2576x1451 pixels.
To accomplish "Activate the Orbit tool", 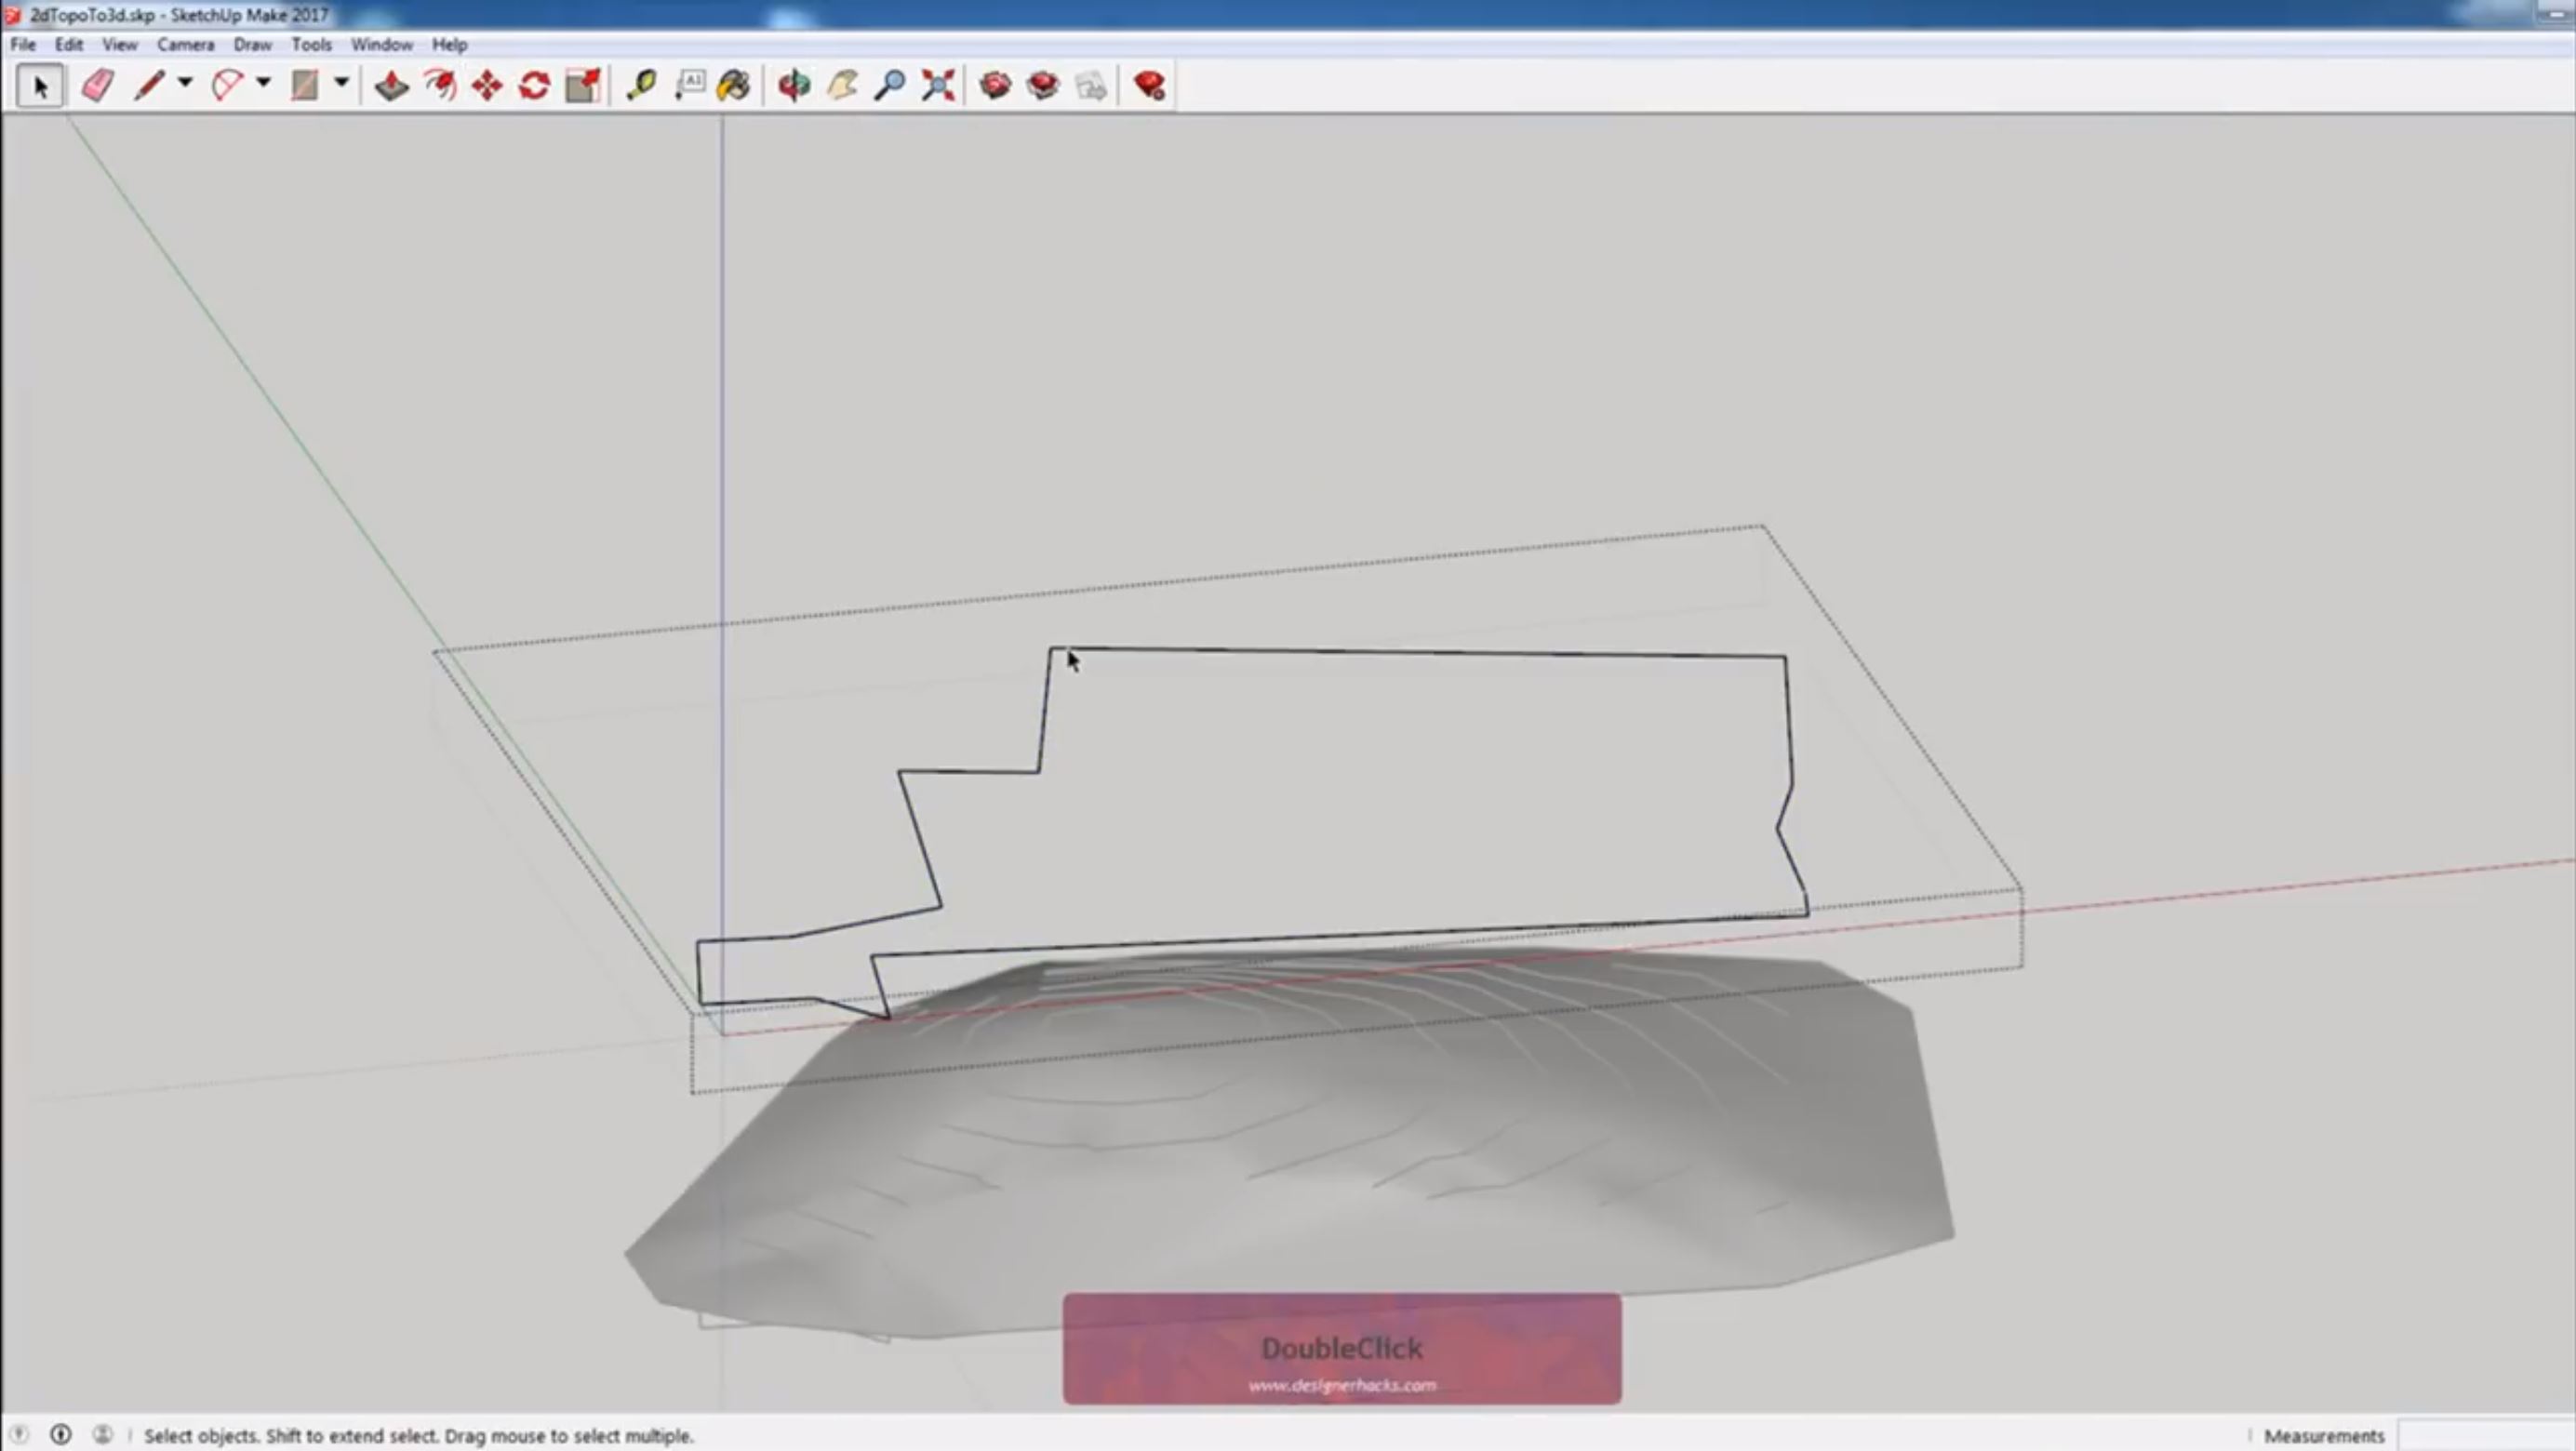I will (x=794, y=86).
